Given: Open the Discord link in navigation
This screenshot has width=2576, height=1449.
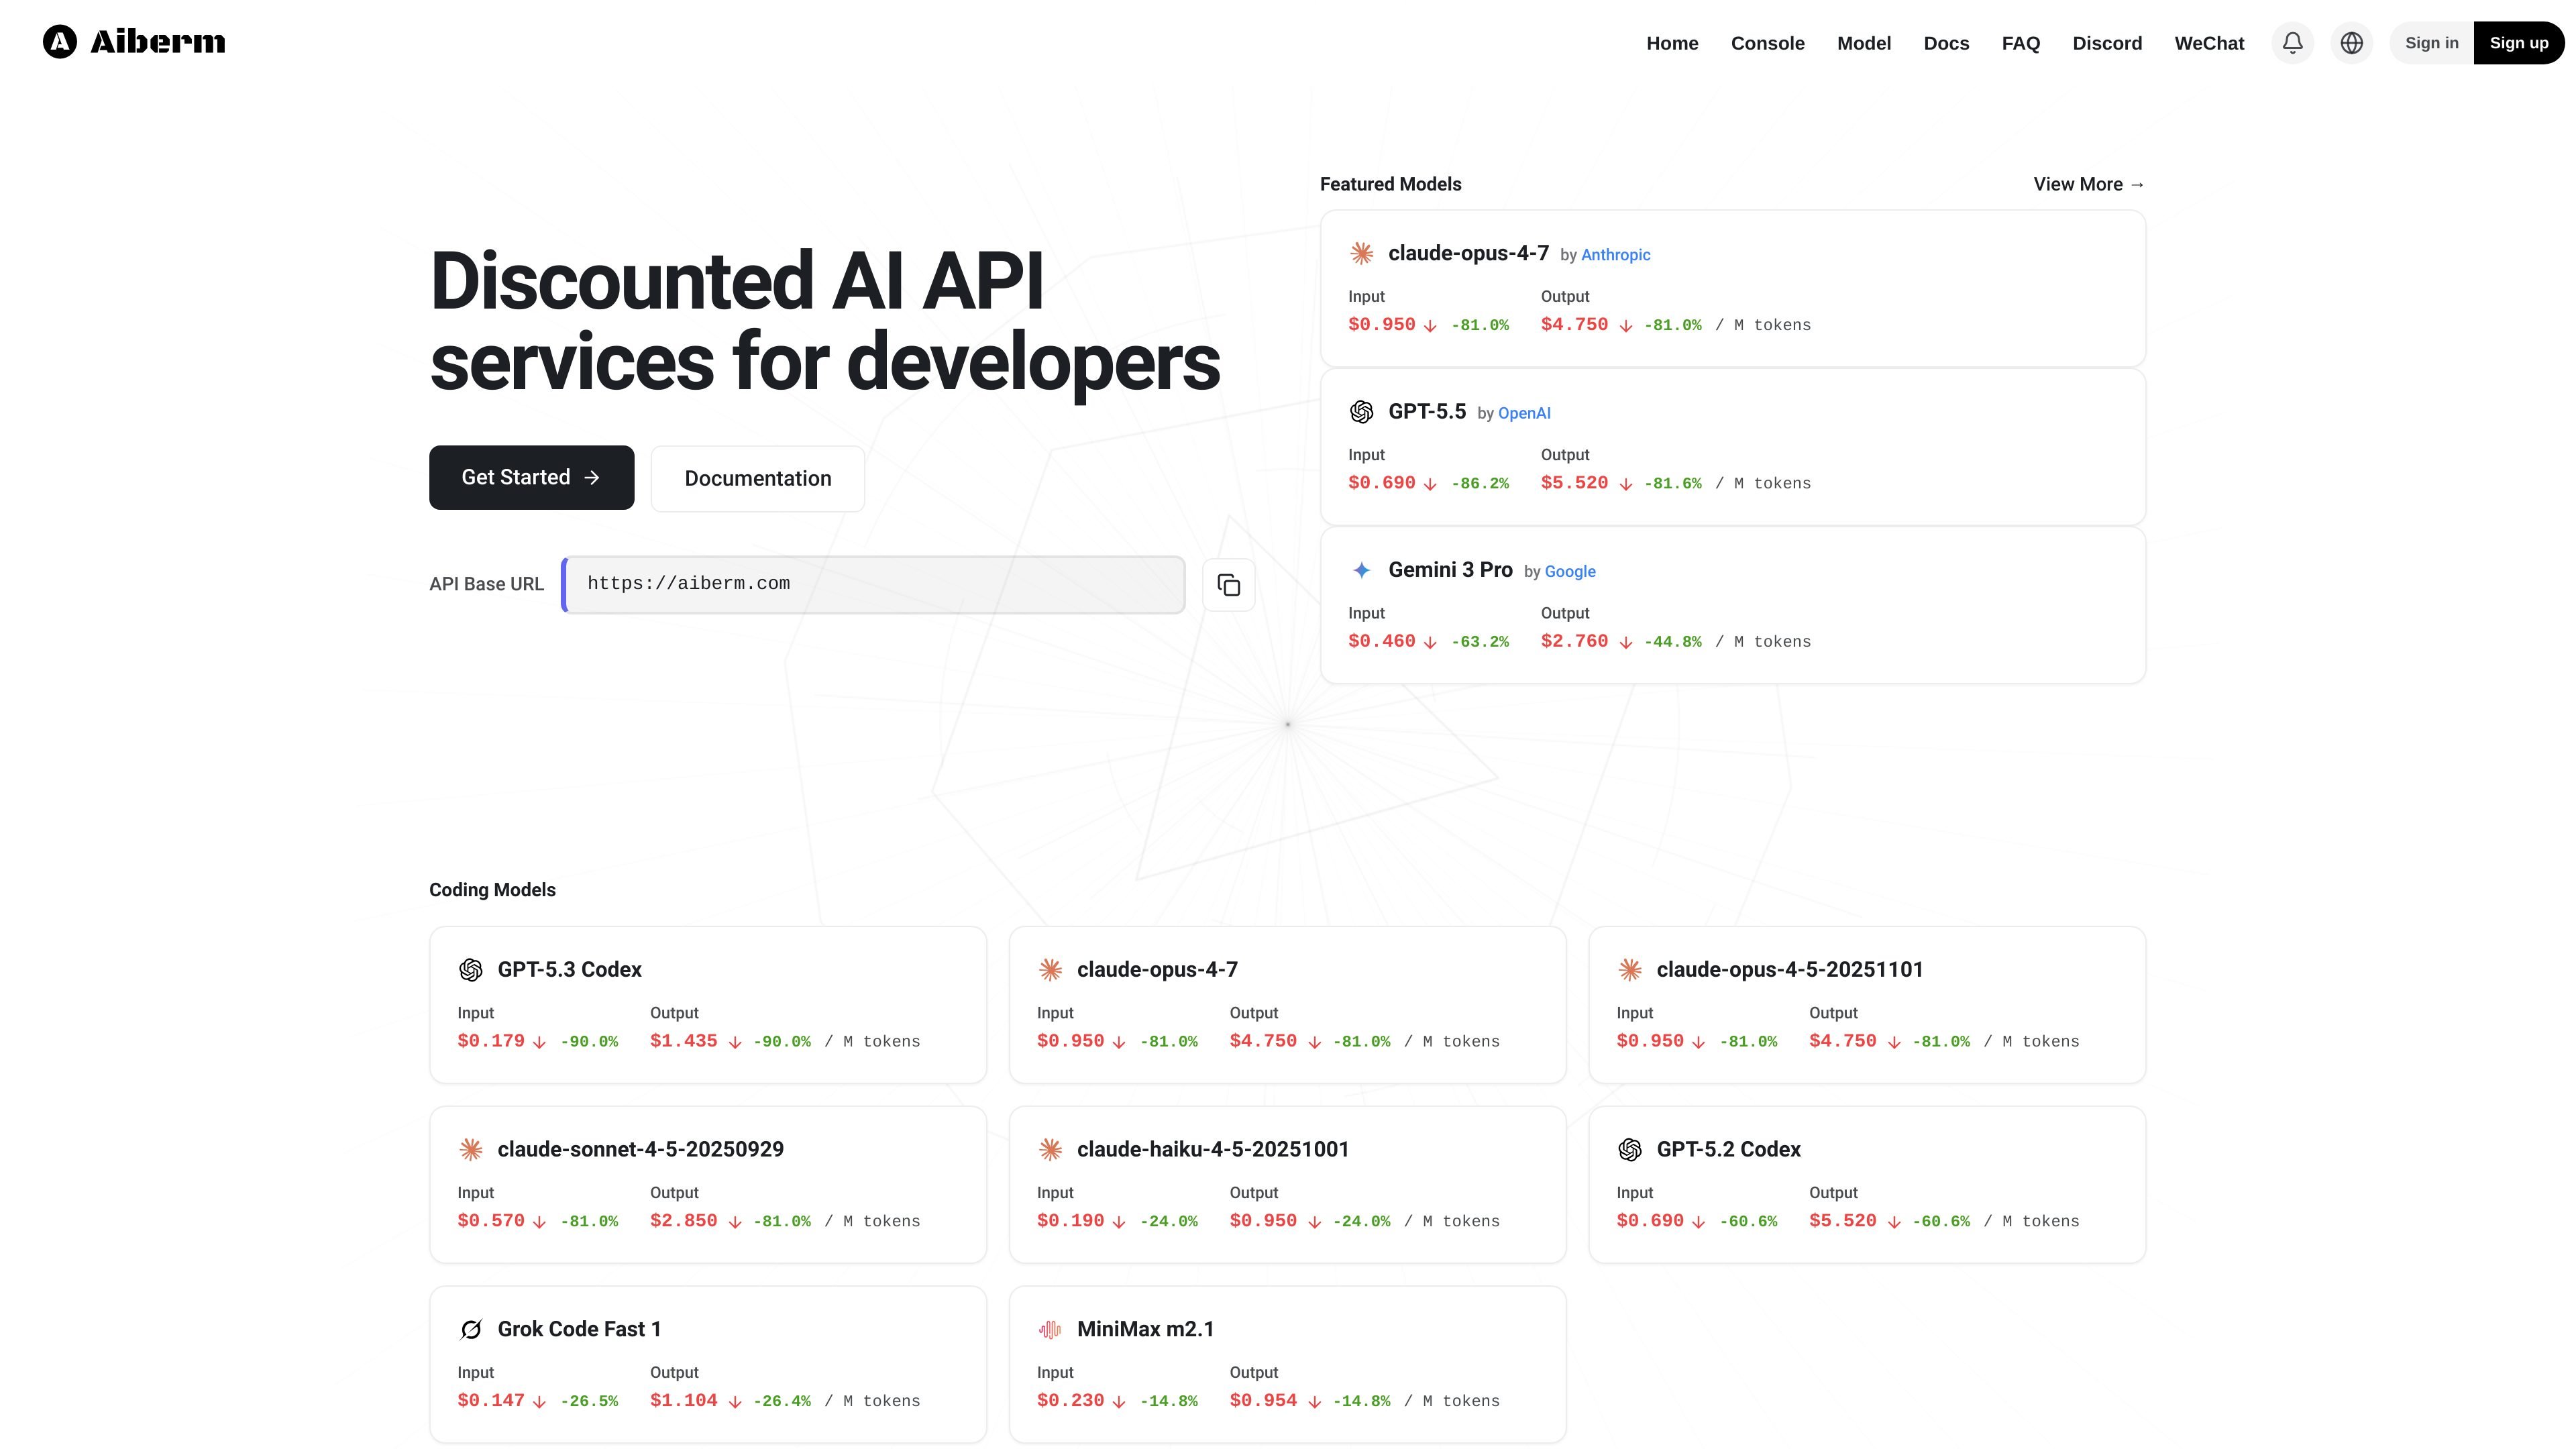Looking at the screenshot, I should point(2107,43).
